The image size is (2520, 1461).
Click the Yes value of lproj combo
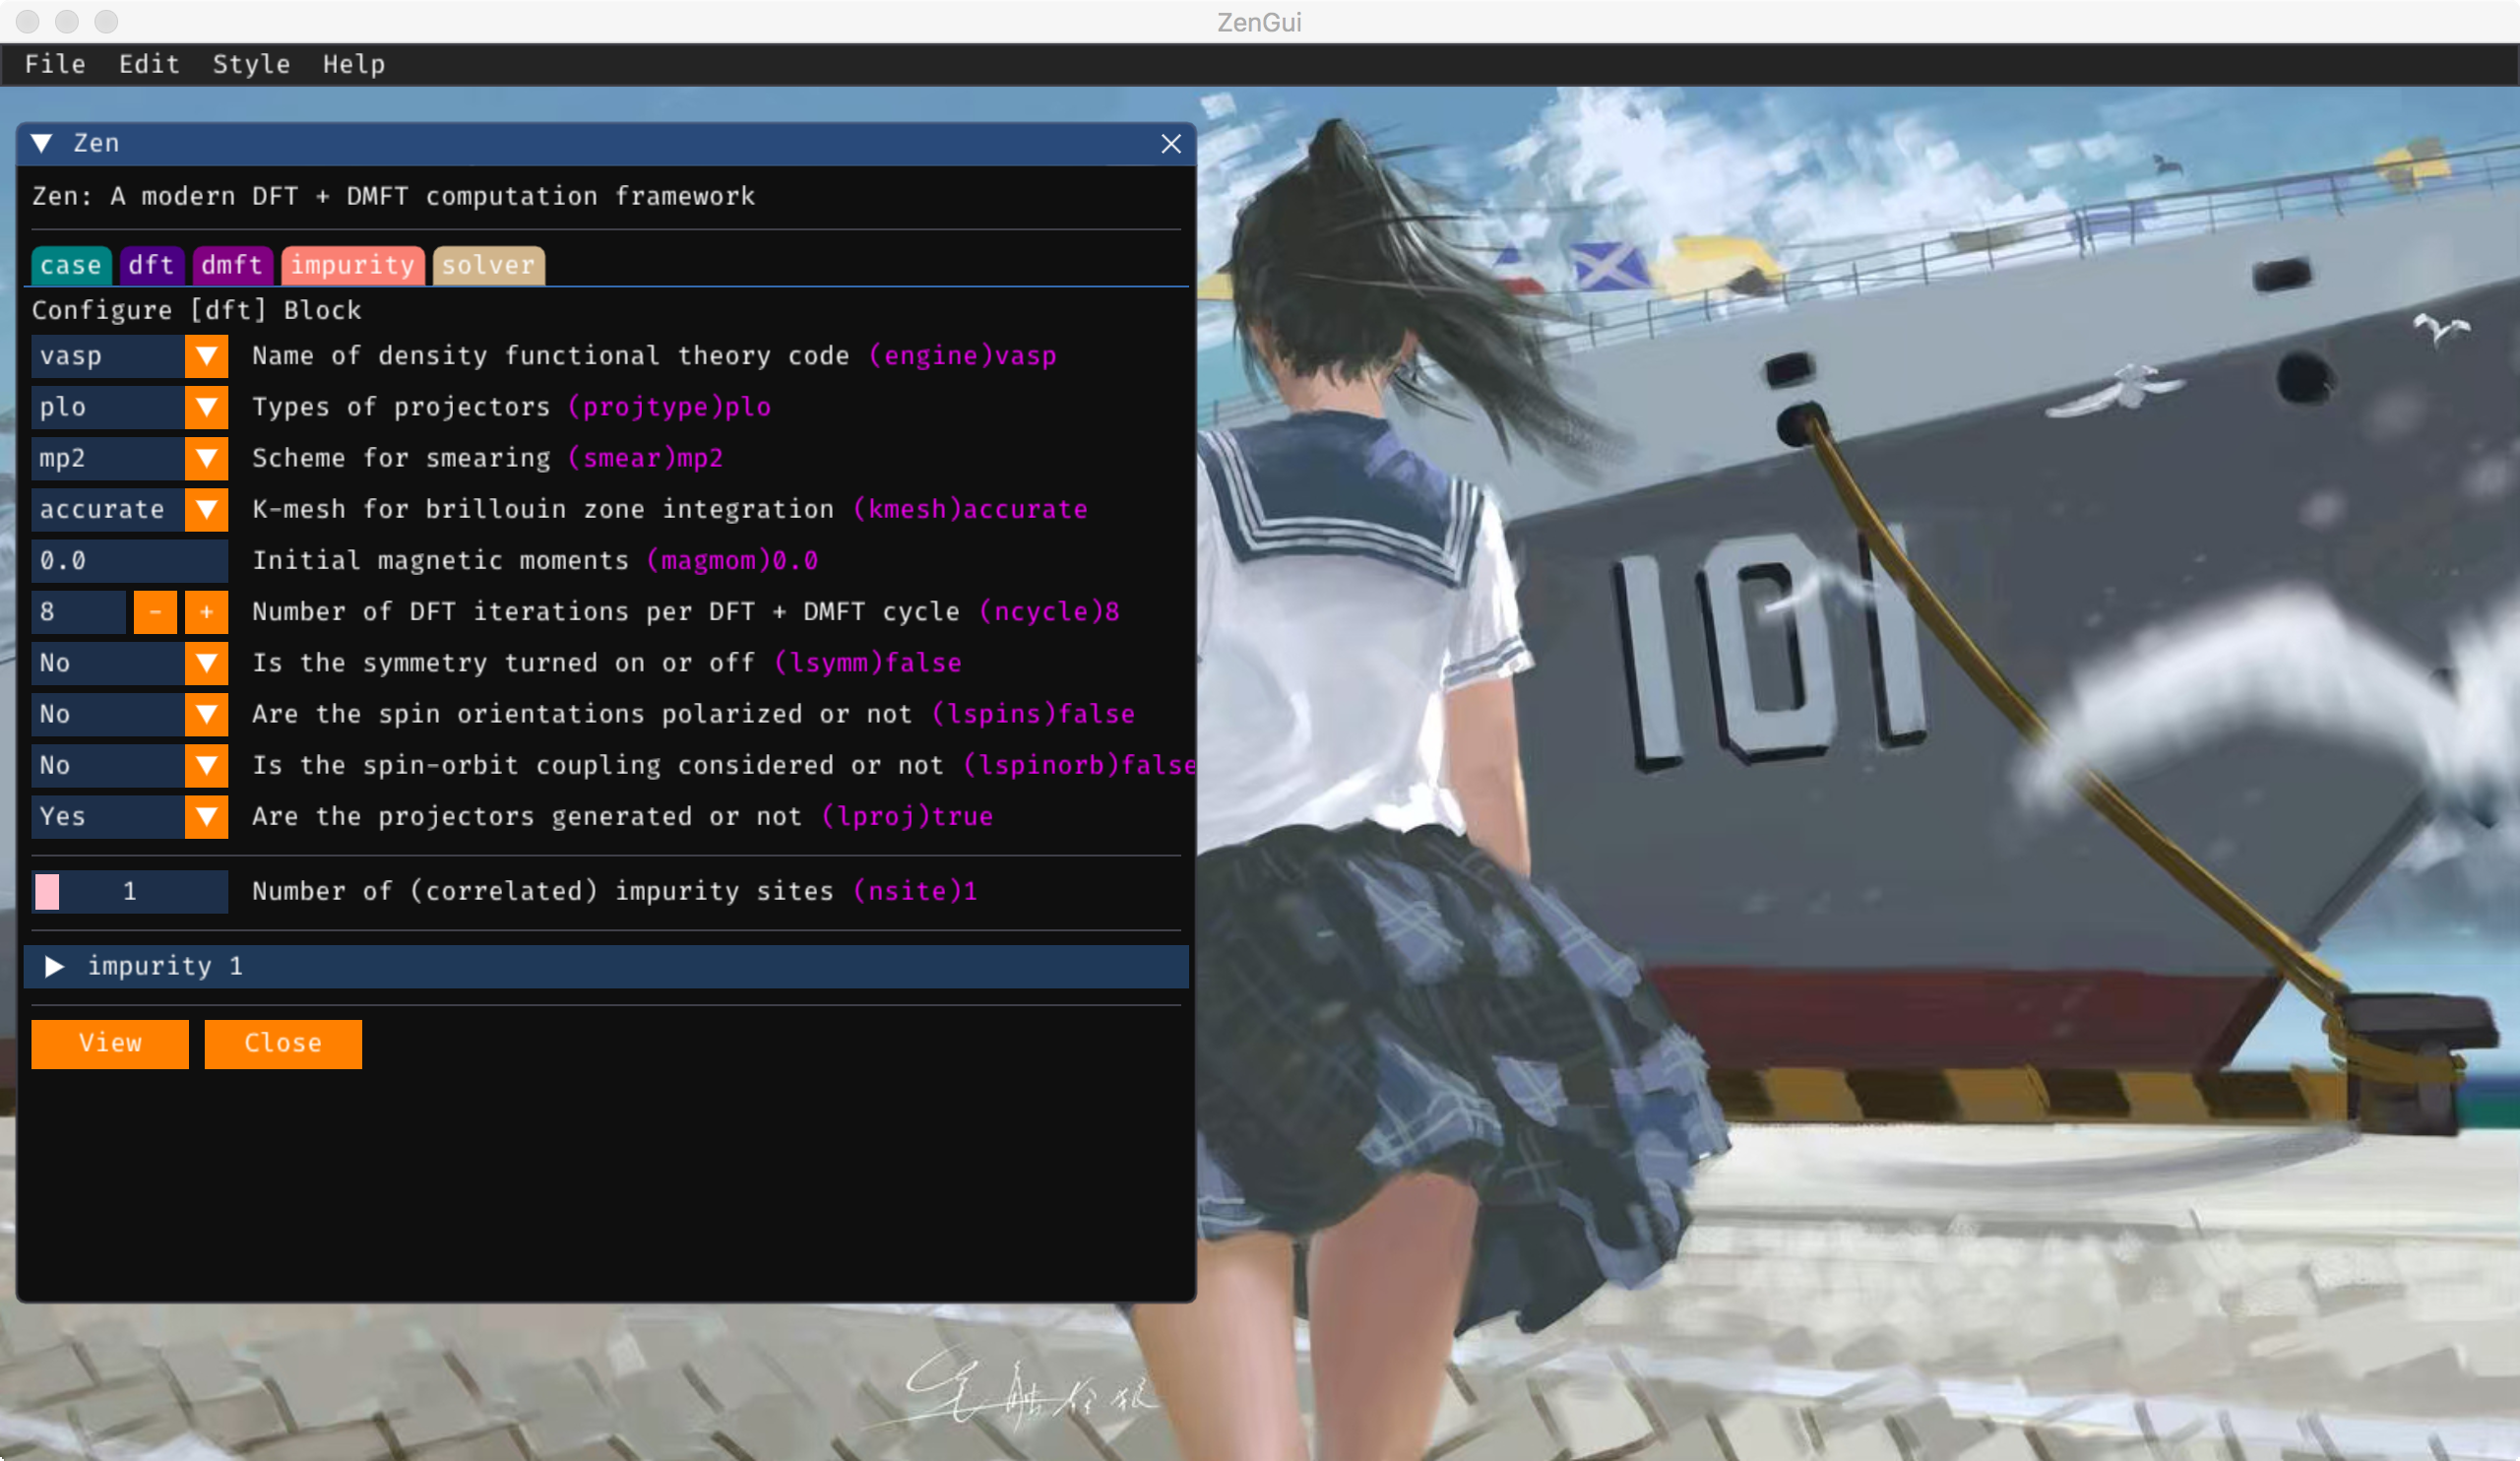click(x=108, y=816)
